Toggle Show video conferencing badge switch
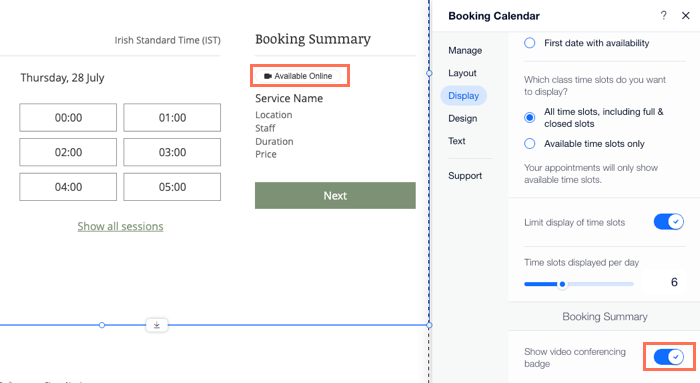 pyautogui.click(x=669, y=357)
